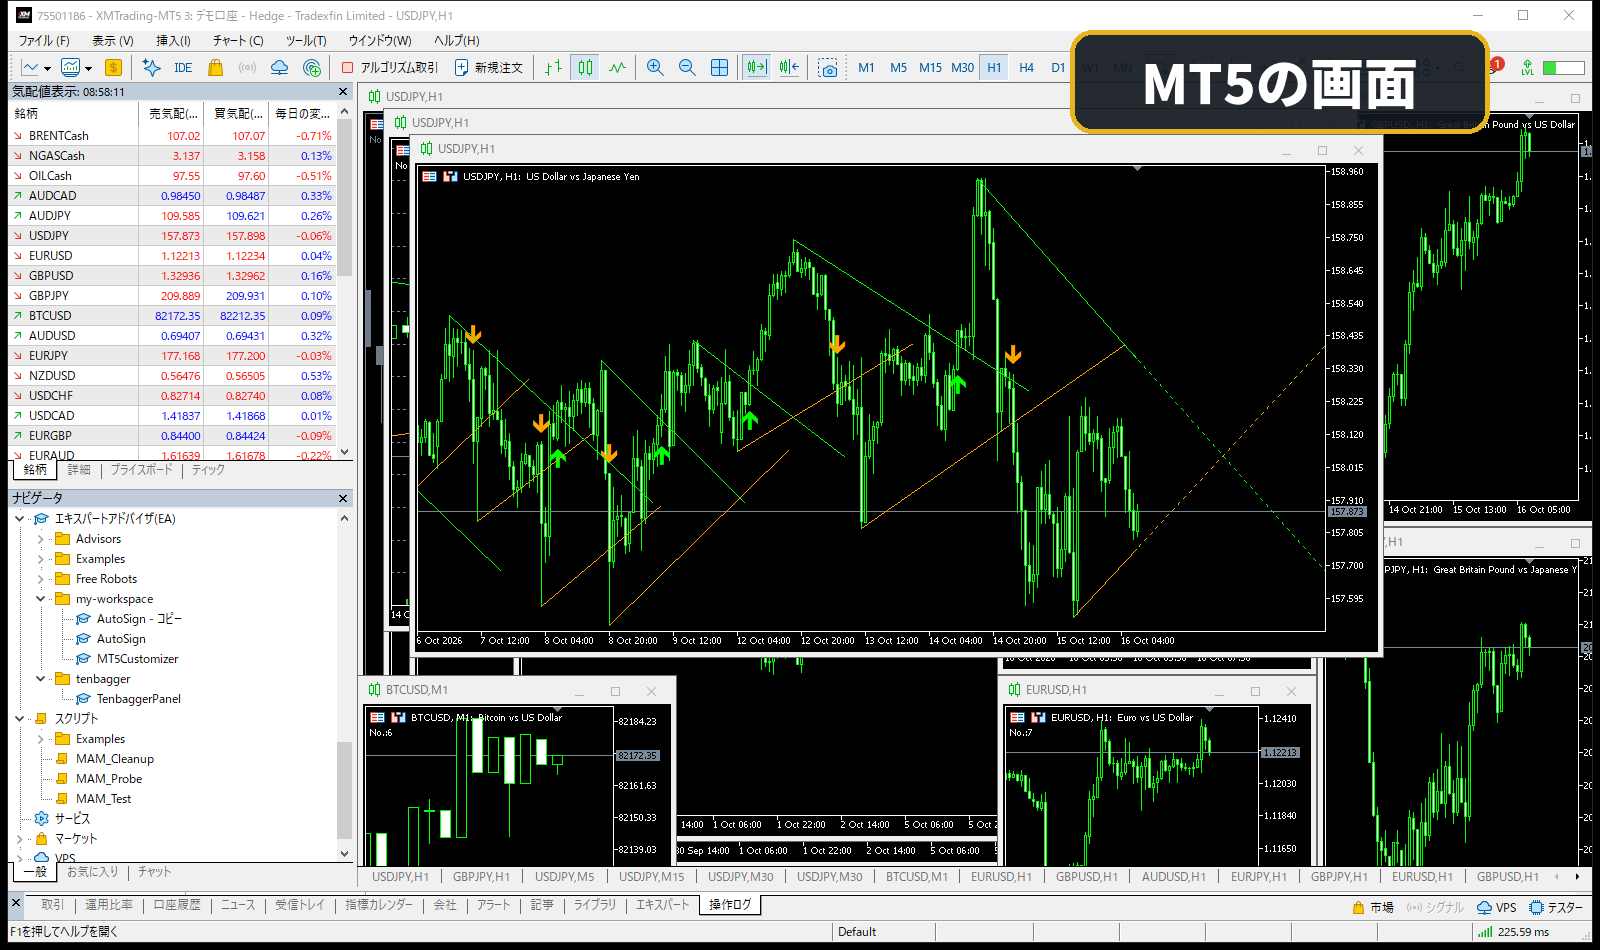Screen dimensions: 1600x950
Task: Open the チャート(C) menu
Action: pos(238,40)
